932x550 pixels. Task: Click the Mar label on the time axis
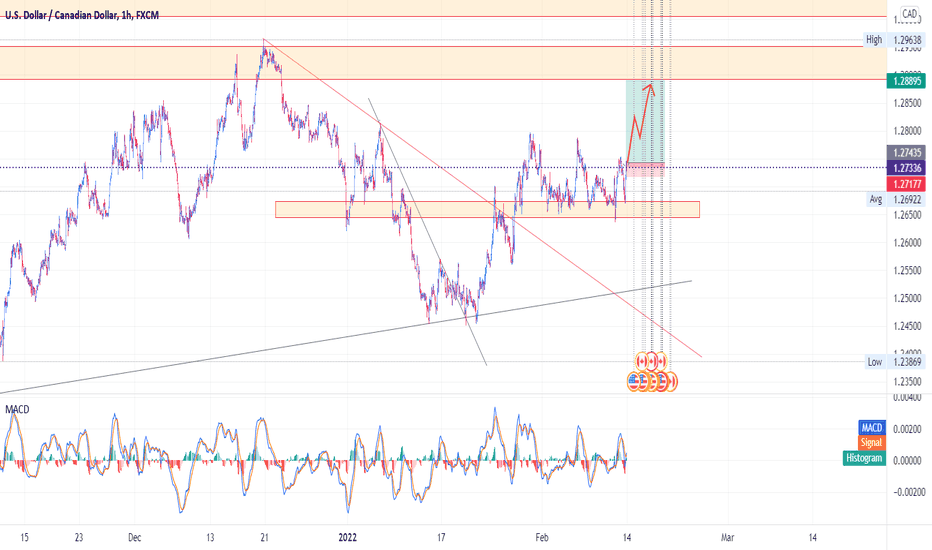[x=727, y=538]
